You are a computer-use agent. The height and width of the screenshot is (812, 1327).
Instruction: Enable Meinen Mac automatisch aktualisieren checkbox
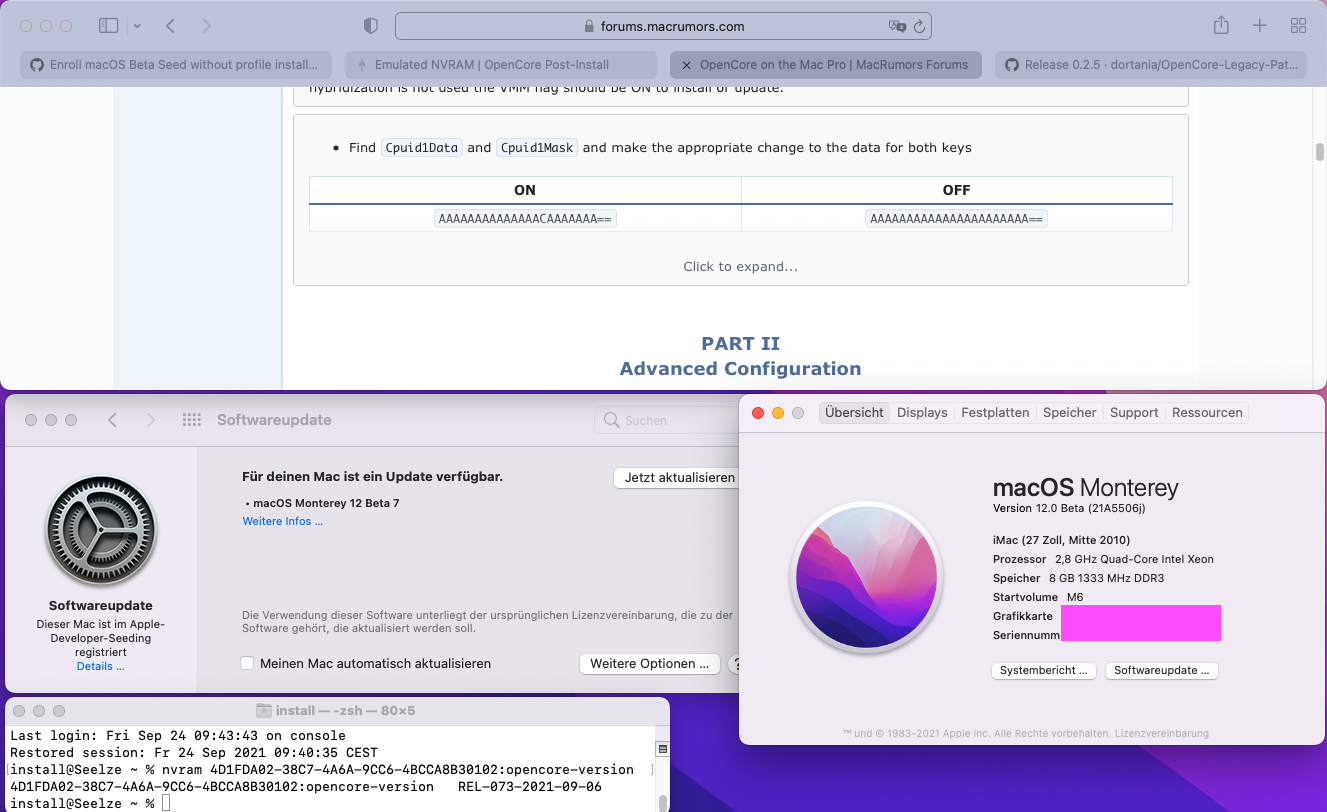[247, 663]
